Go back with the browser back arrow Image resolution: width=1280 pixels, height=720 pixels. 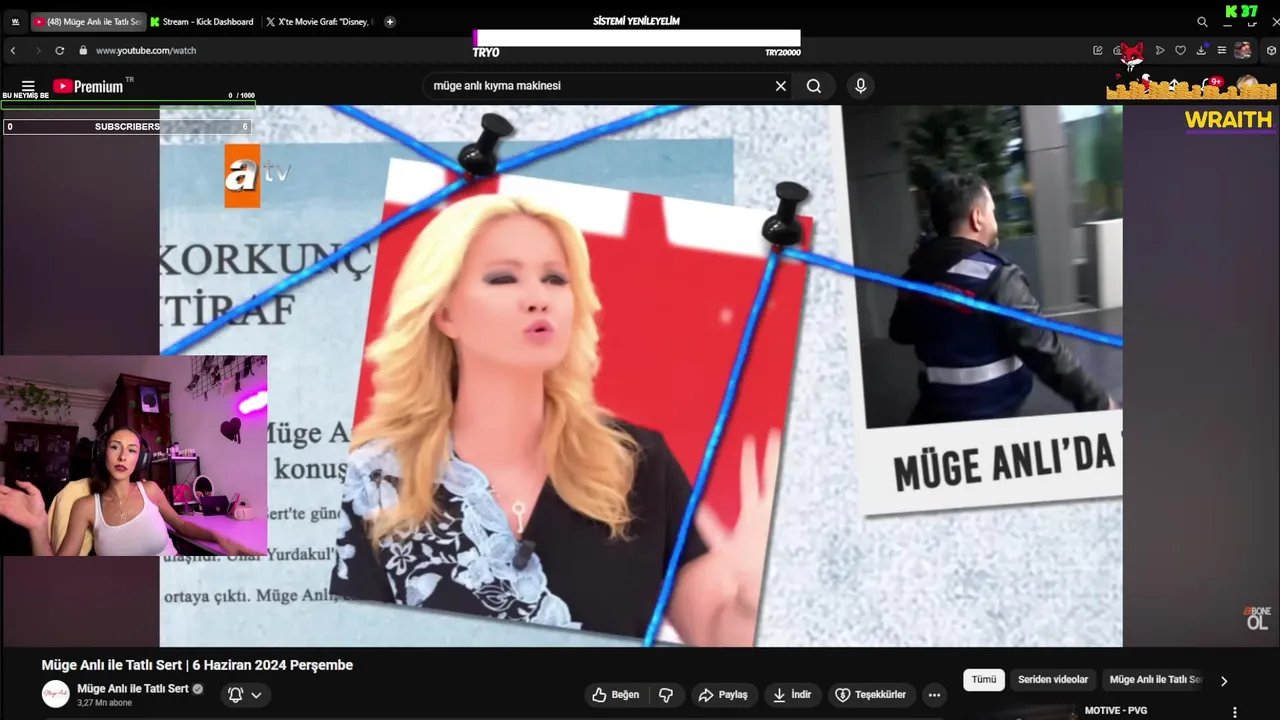(13, 50)
